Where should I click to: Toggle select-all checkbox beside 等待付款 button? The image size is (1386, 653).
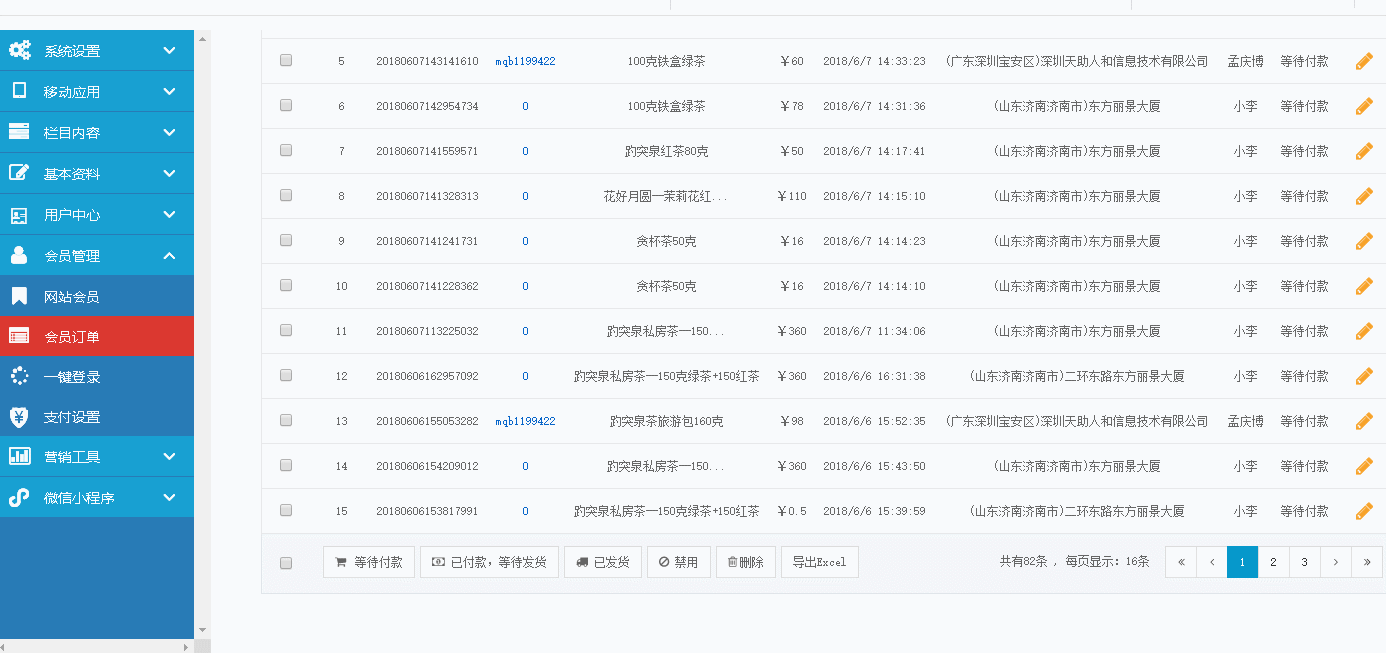(286, 563)
